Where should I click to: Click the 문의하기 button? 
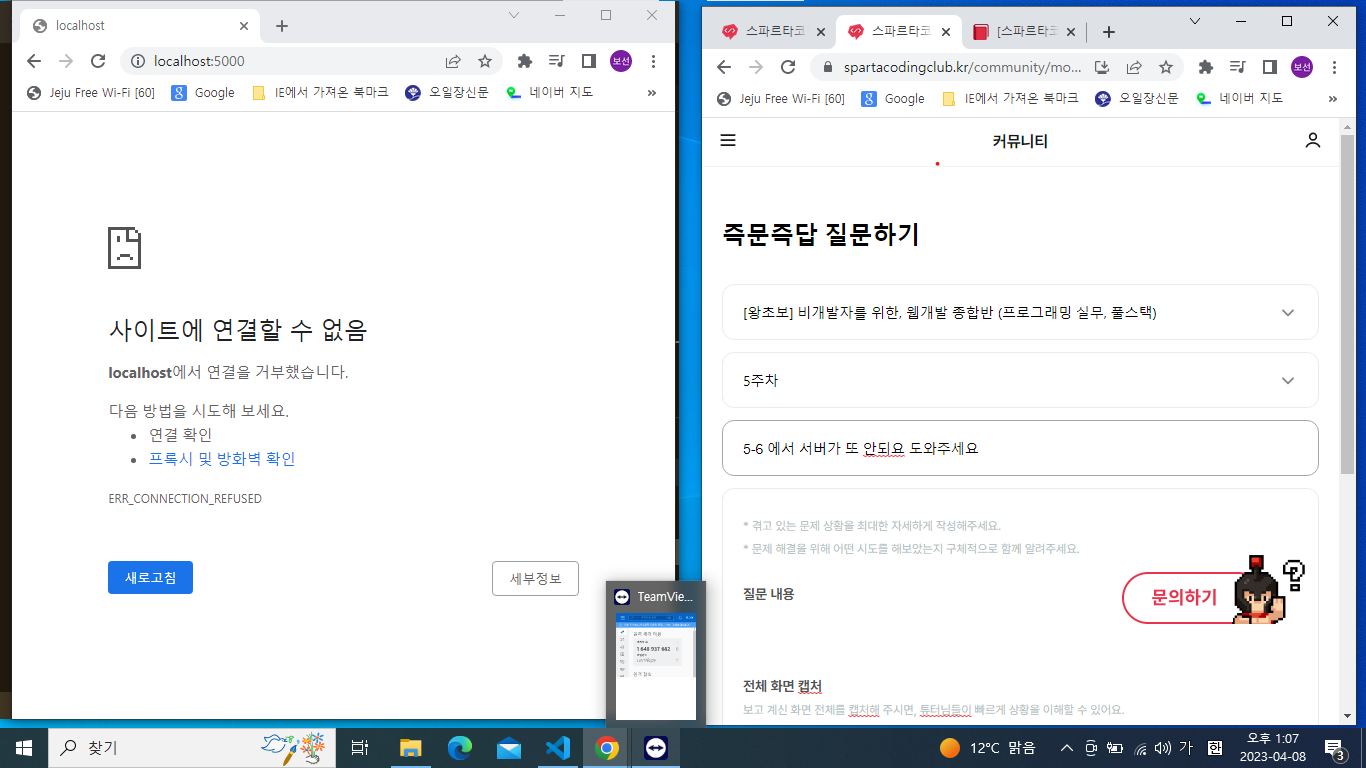1184,598
